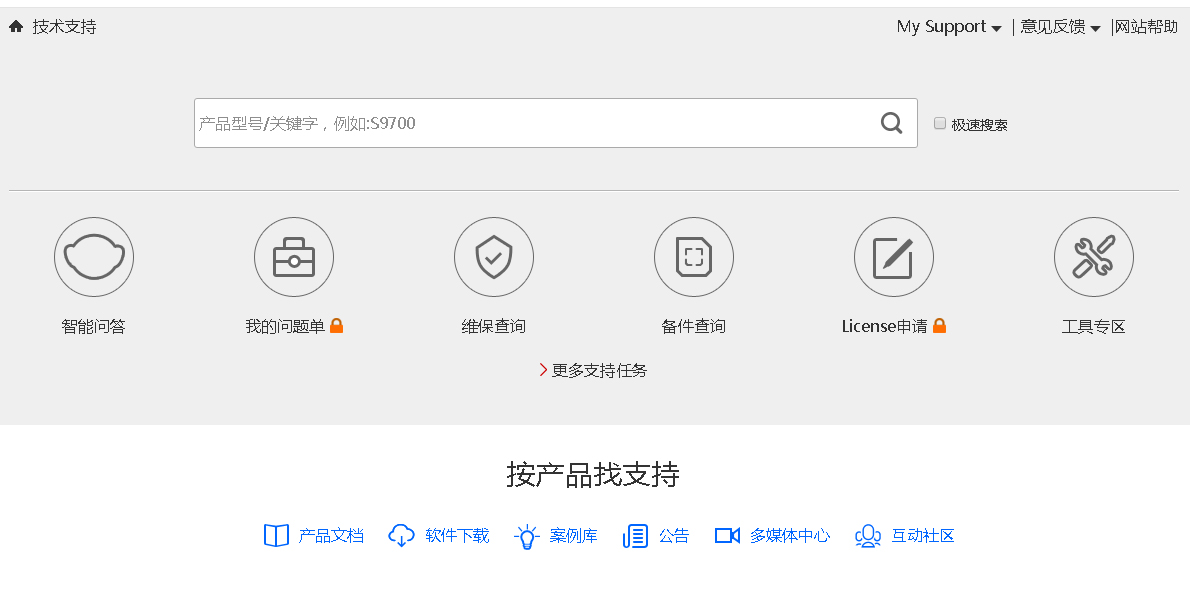The image size is (1190, 605).
Task: Click into the product keyword search field
Action: click(x=530, y=123)
